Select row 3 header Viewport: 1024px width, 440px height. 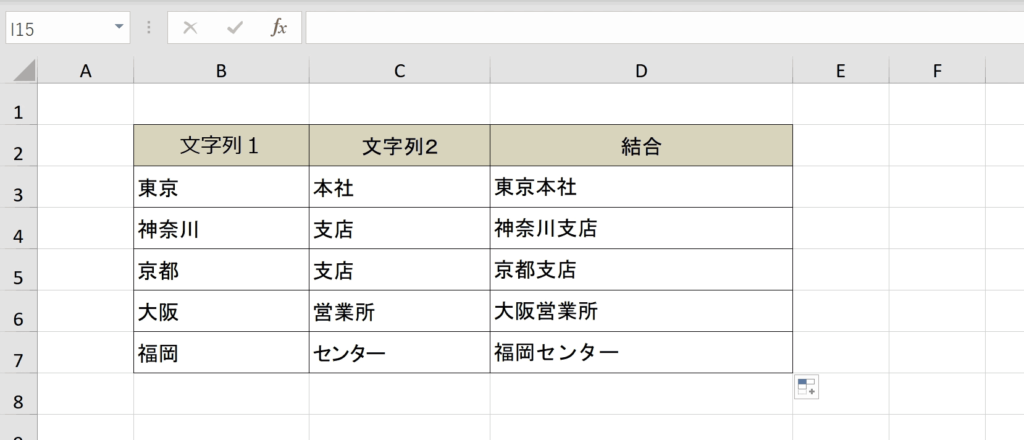(18, 194)
